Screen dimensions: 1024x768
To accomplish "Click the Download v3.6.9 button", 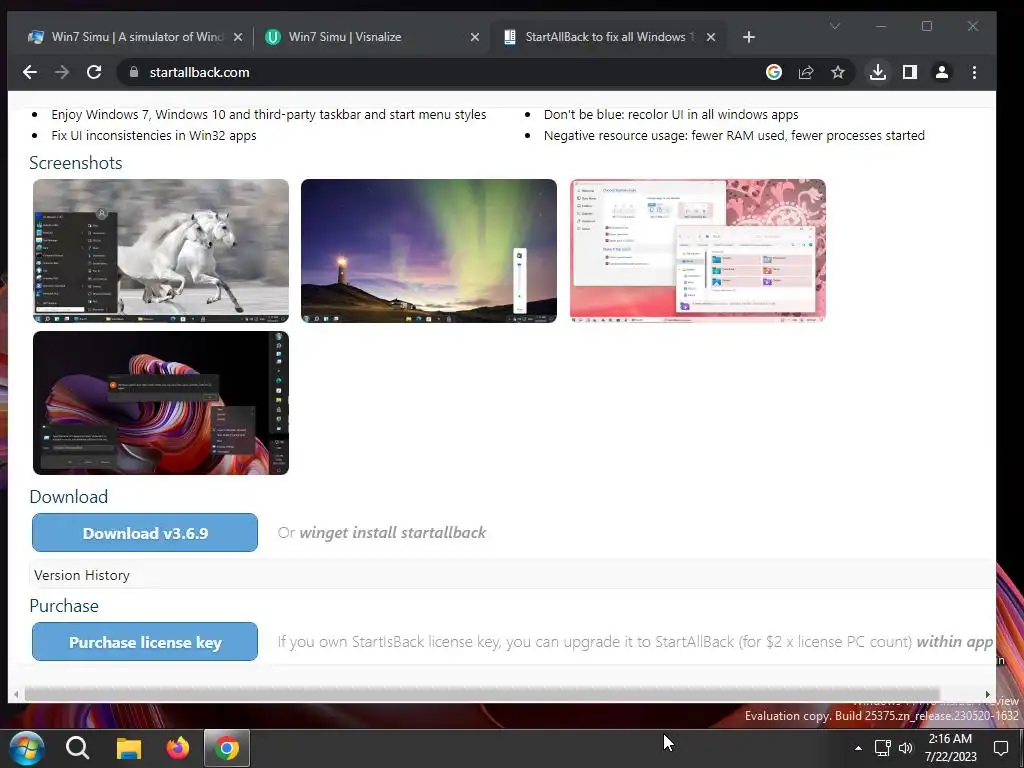I will (145, 533).
